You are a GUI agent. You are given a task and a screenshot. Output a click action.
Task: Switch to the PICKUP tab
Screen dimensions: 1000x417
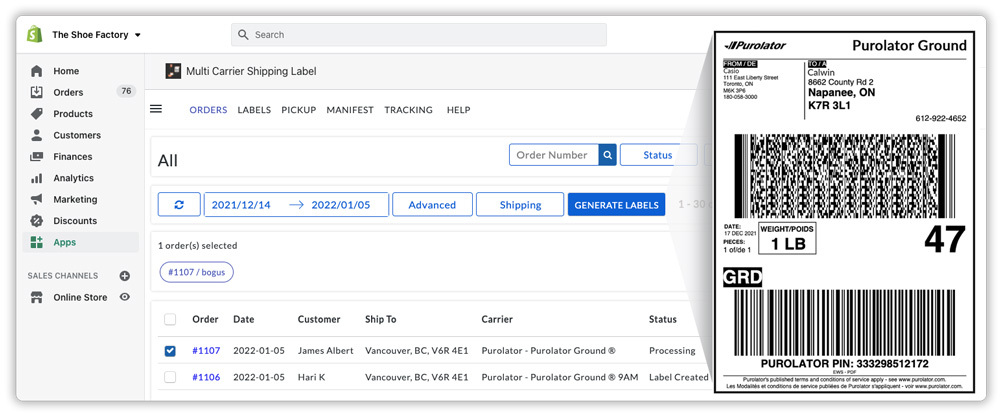tap(298, 110)
